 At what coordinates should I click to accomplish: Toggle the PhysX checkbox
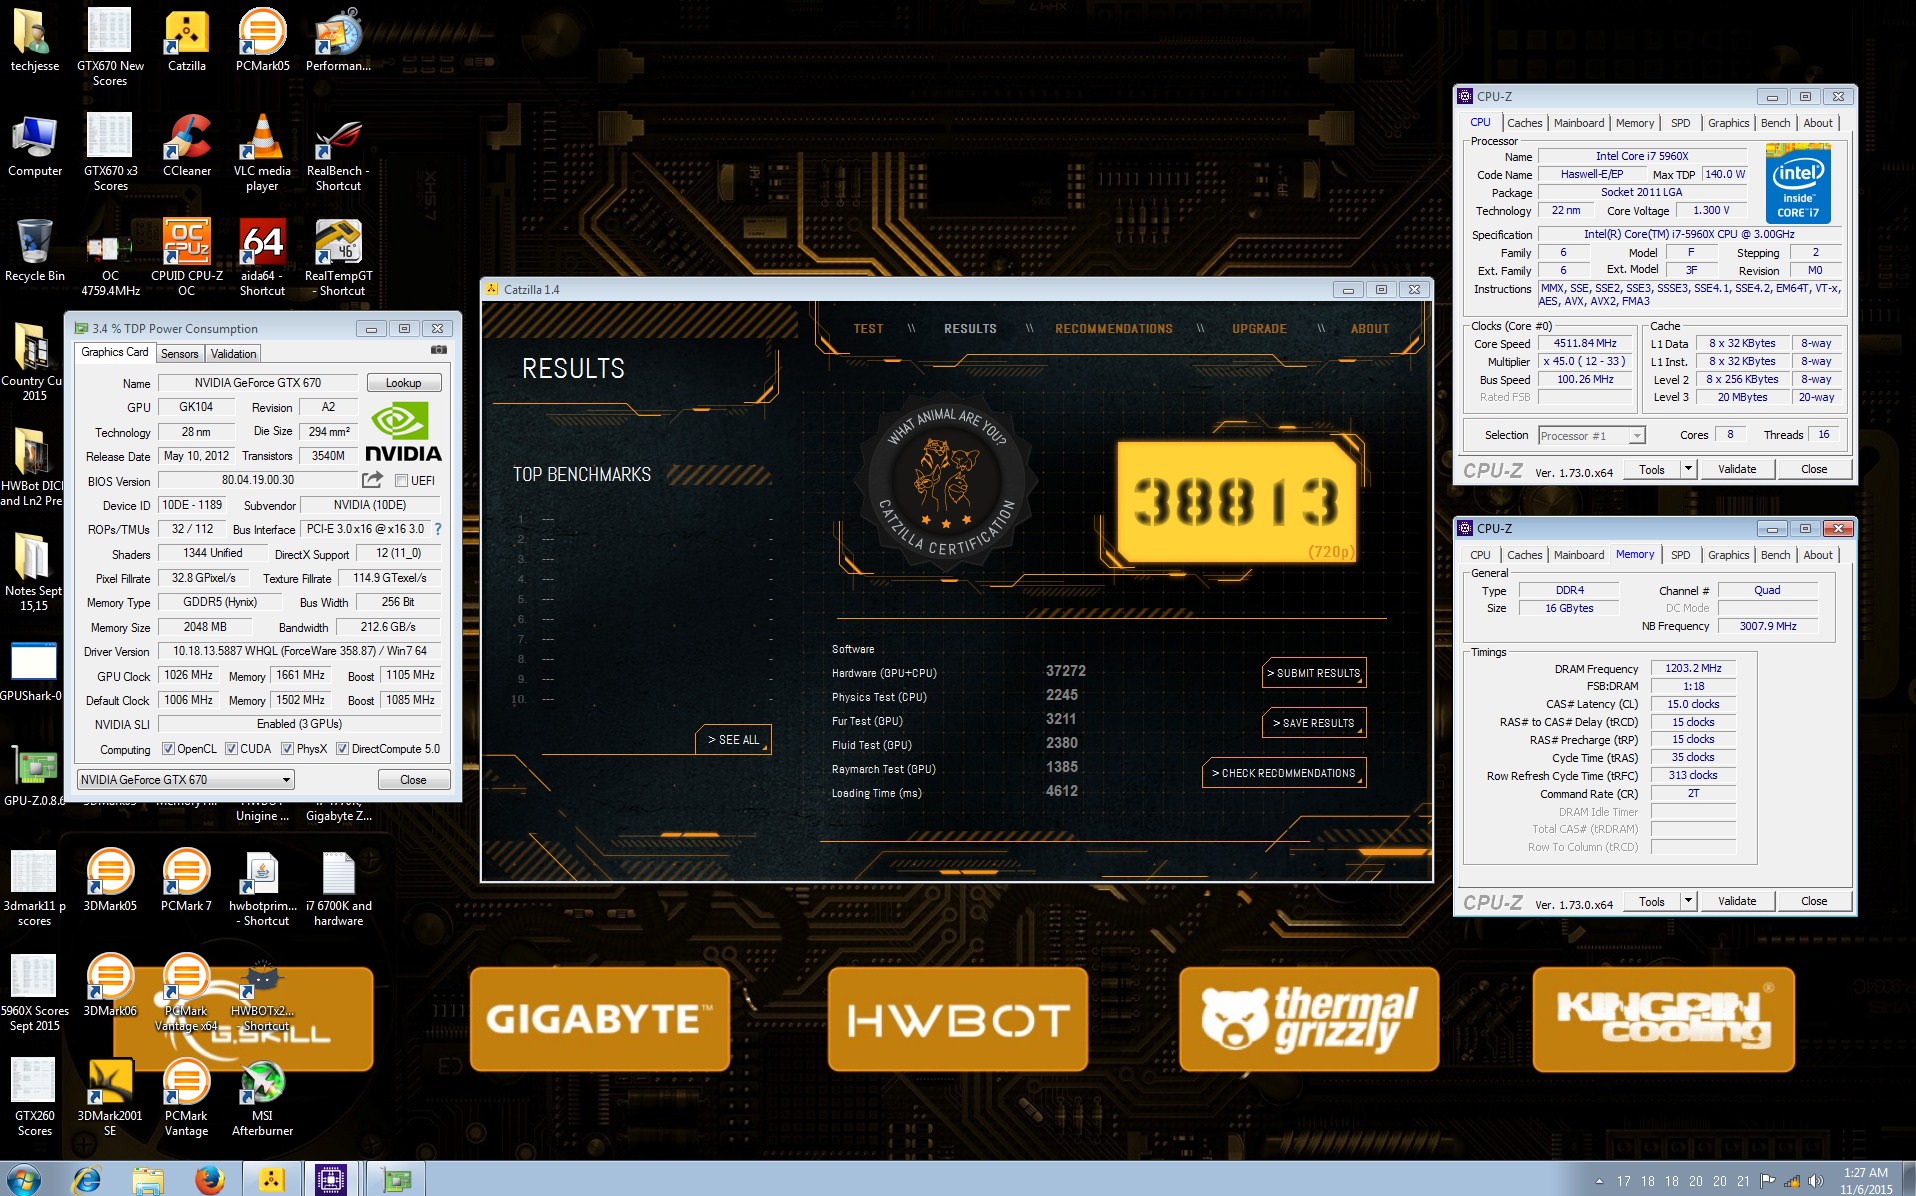point(287,749)
